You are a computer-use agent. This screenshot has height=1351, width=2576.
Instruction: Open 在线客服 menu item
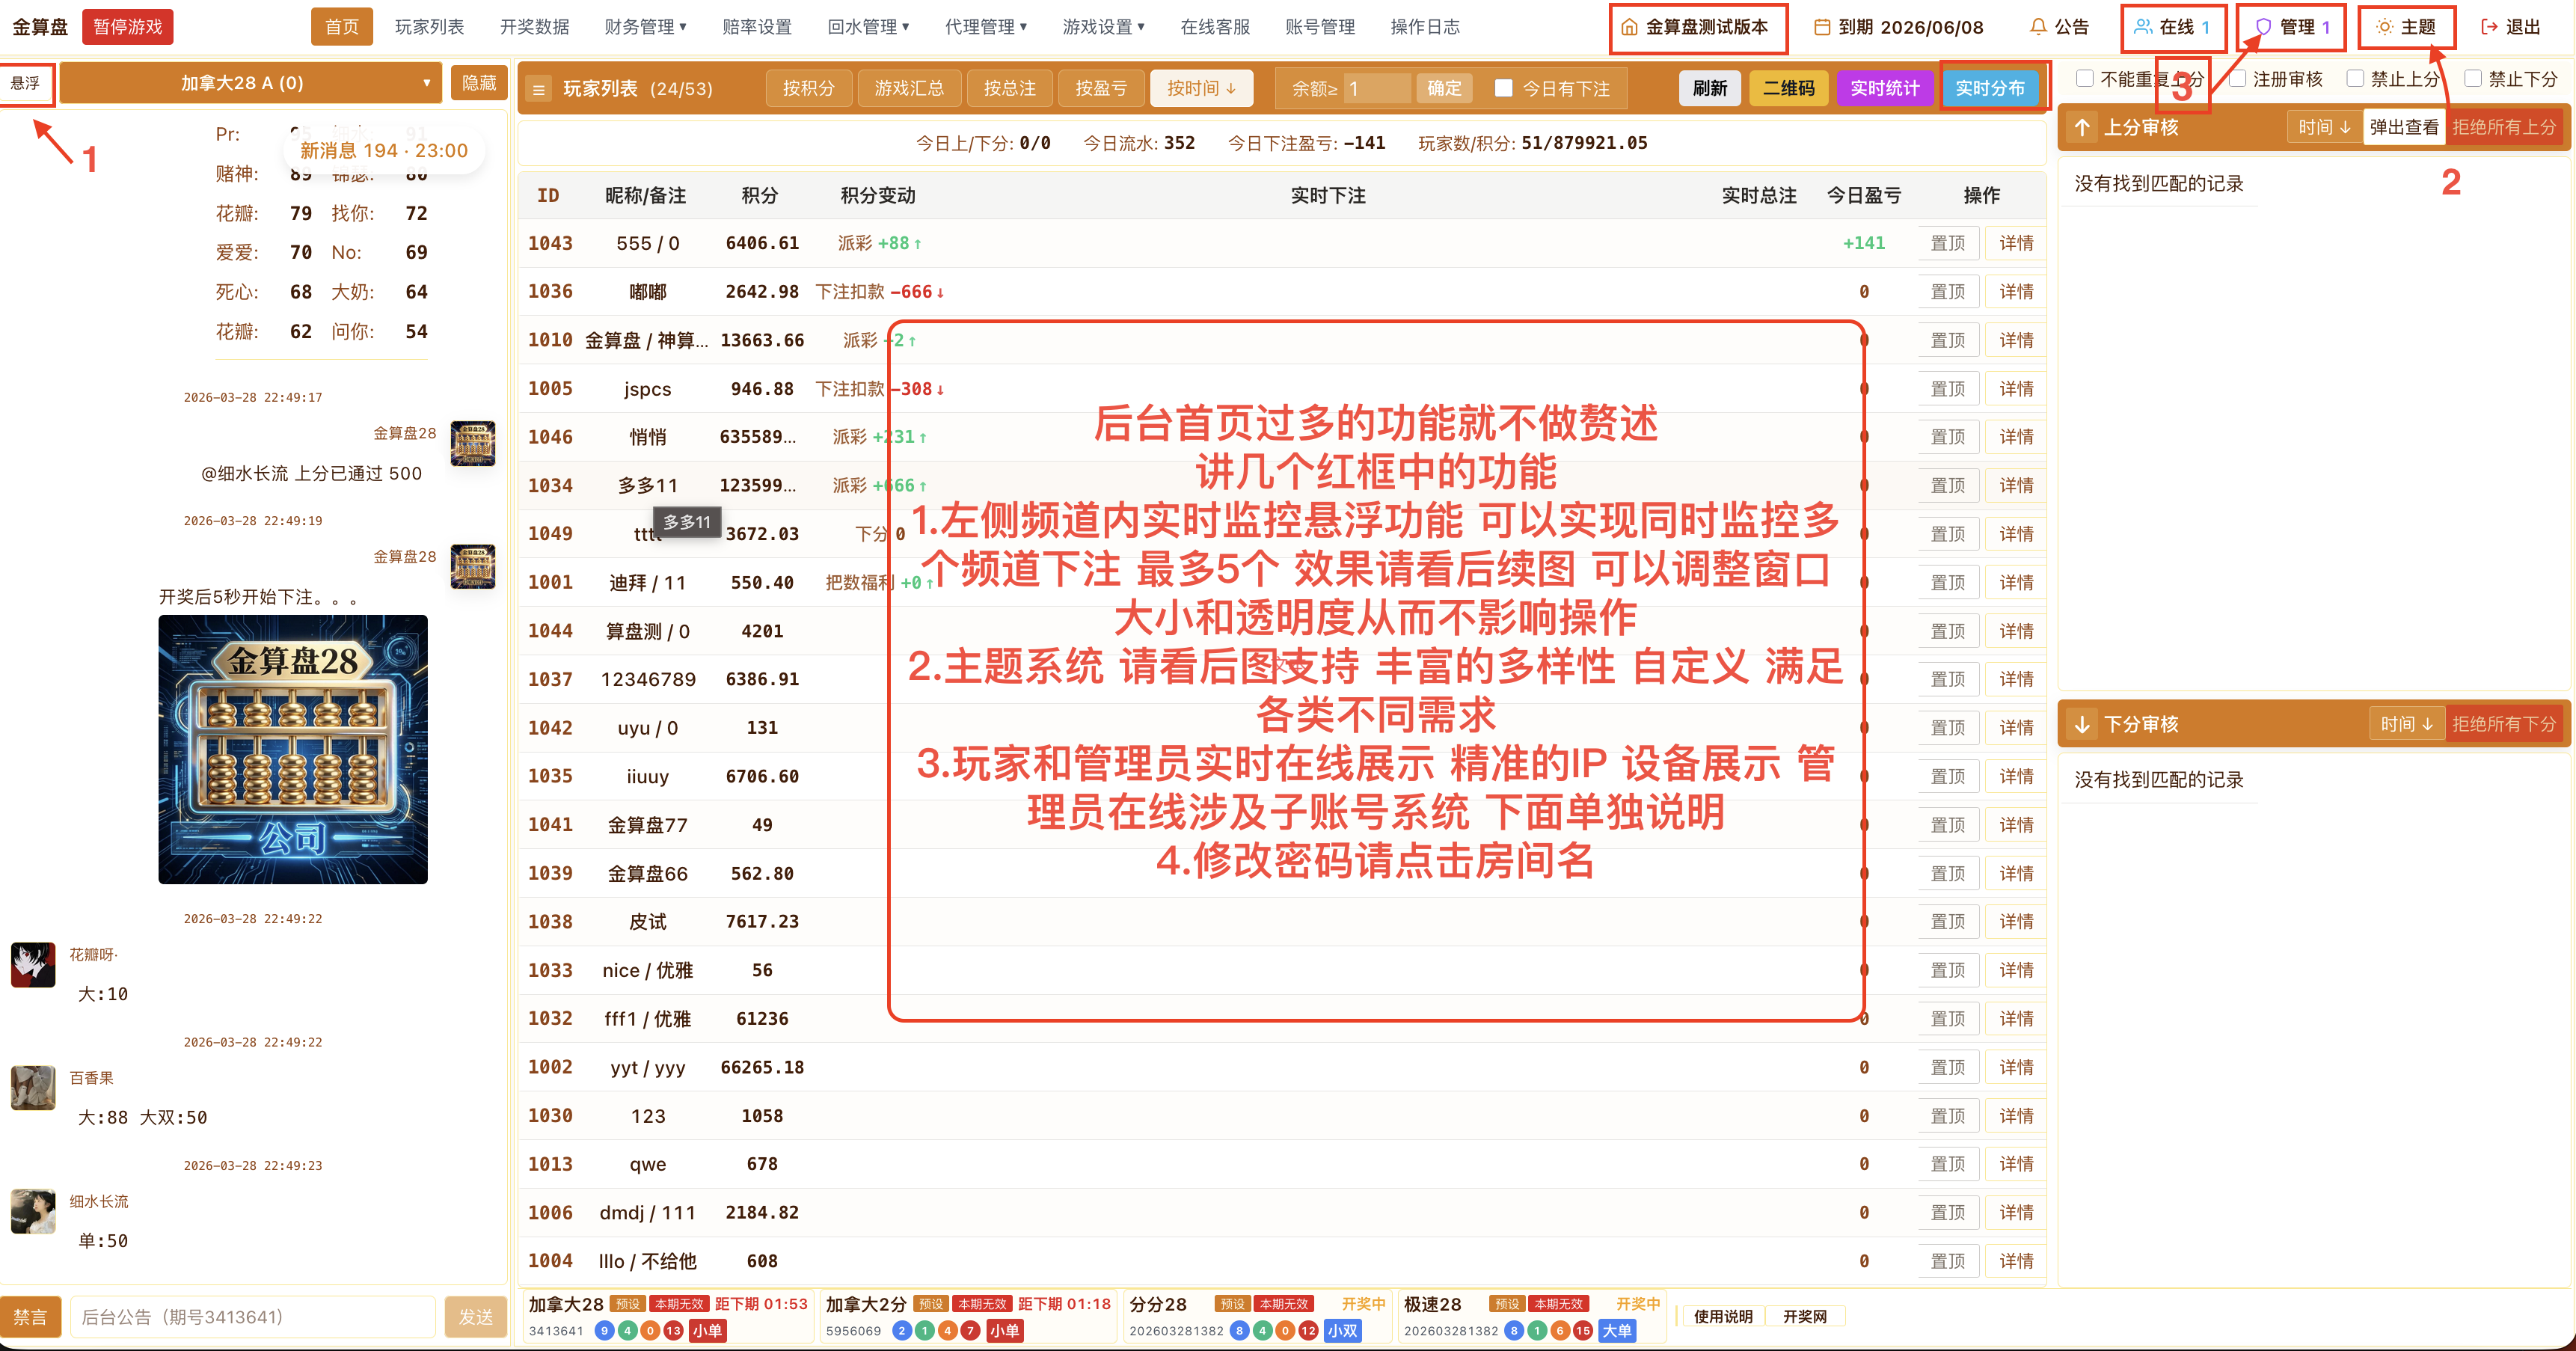point(1215,27)
